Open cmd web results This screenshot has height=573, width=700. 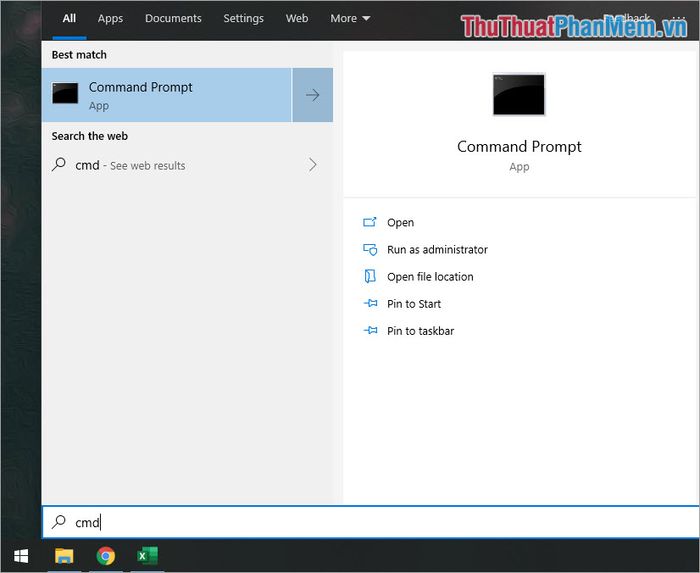(x=187, y=165)
